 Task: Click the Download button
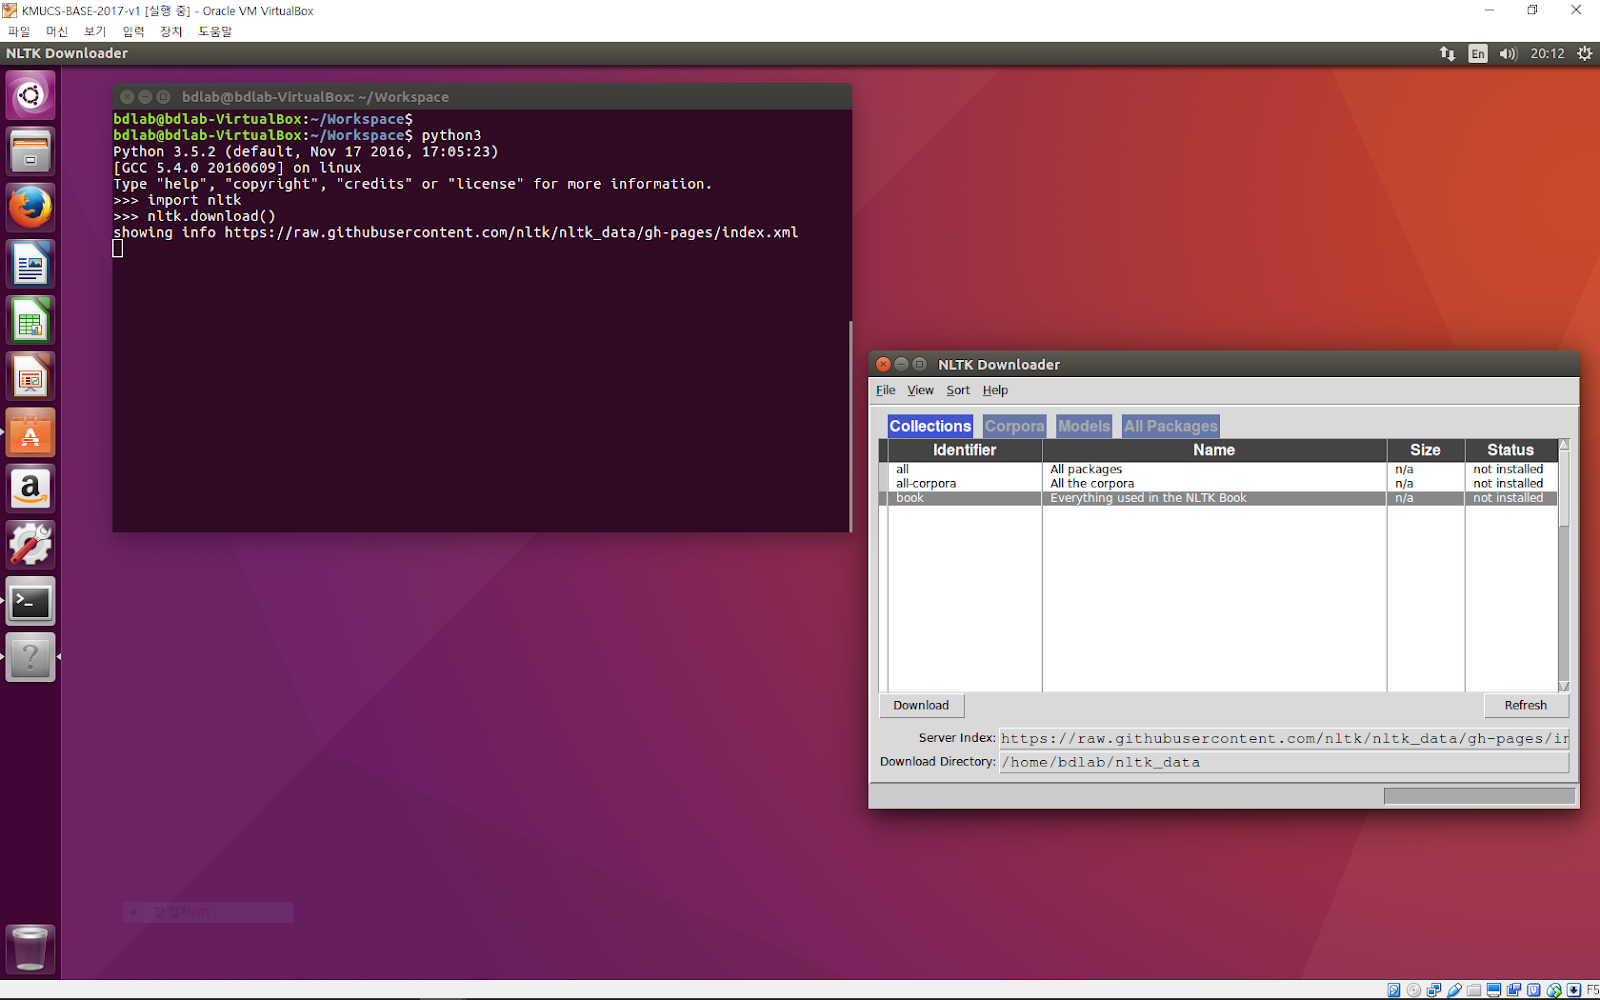click(921, 705)
